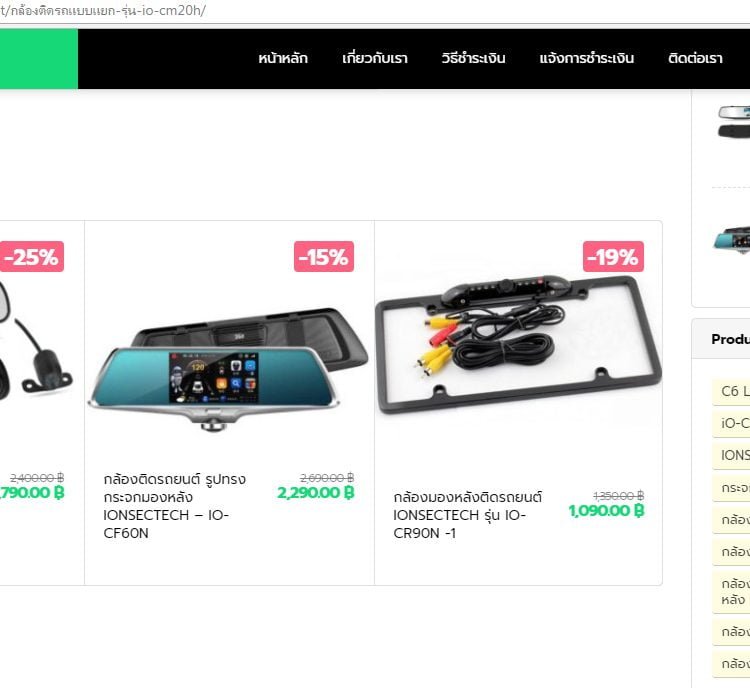Open the เกี่ยวกับเรา menu item
750x688 pixels.
pyautogui.click(x=375, y=58)
